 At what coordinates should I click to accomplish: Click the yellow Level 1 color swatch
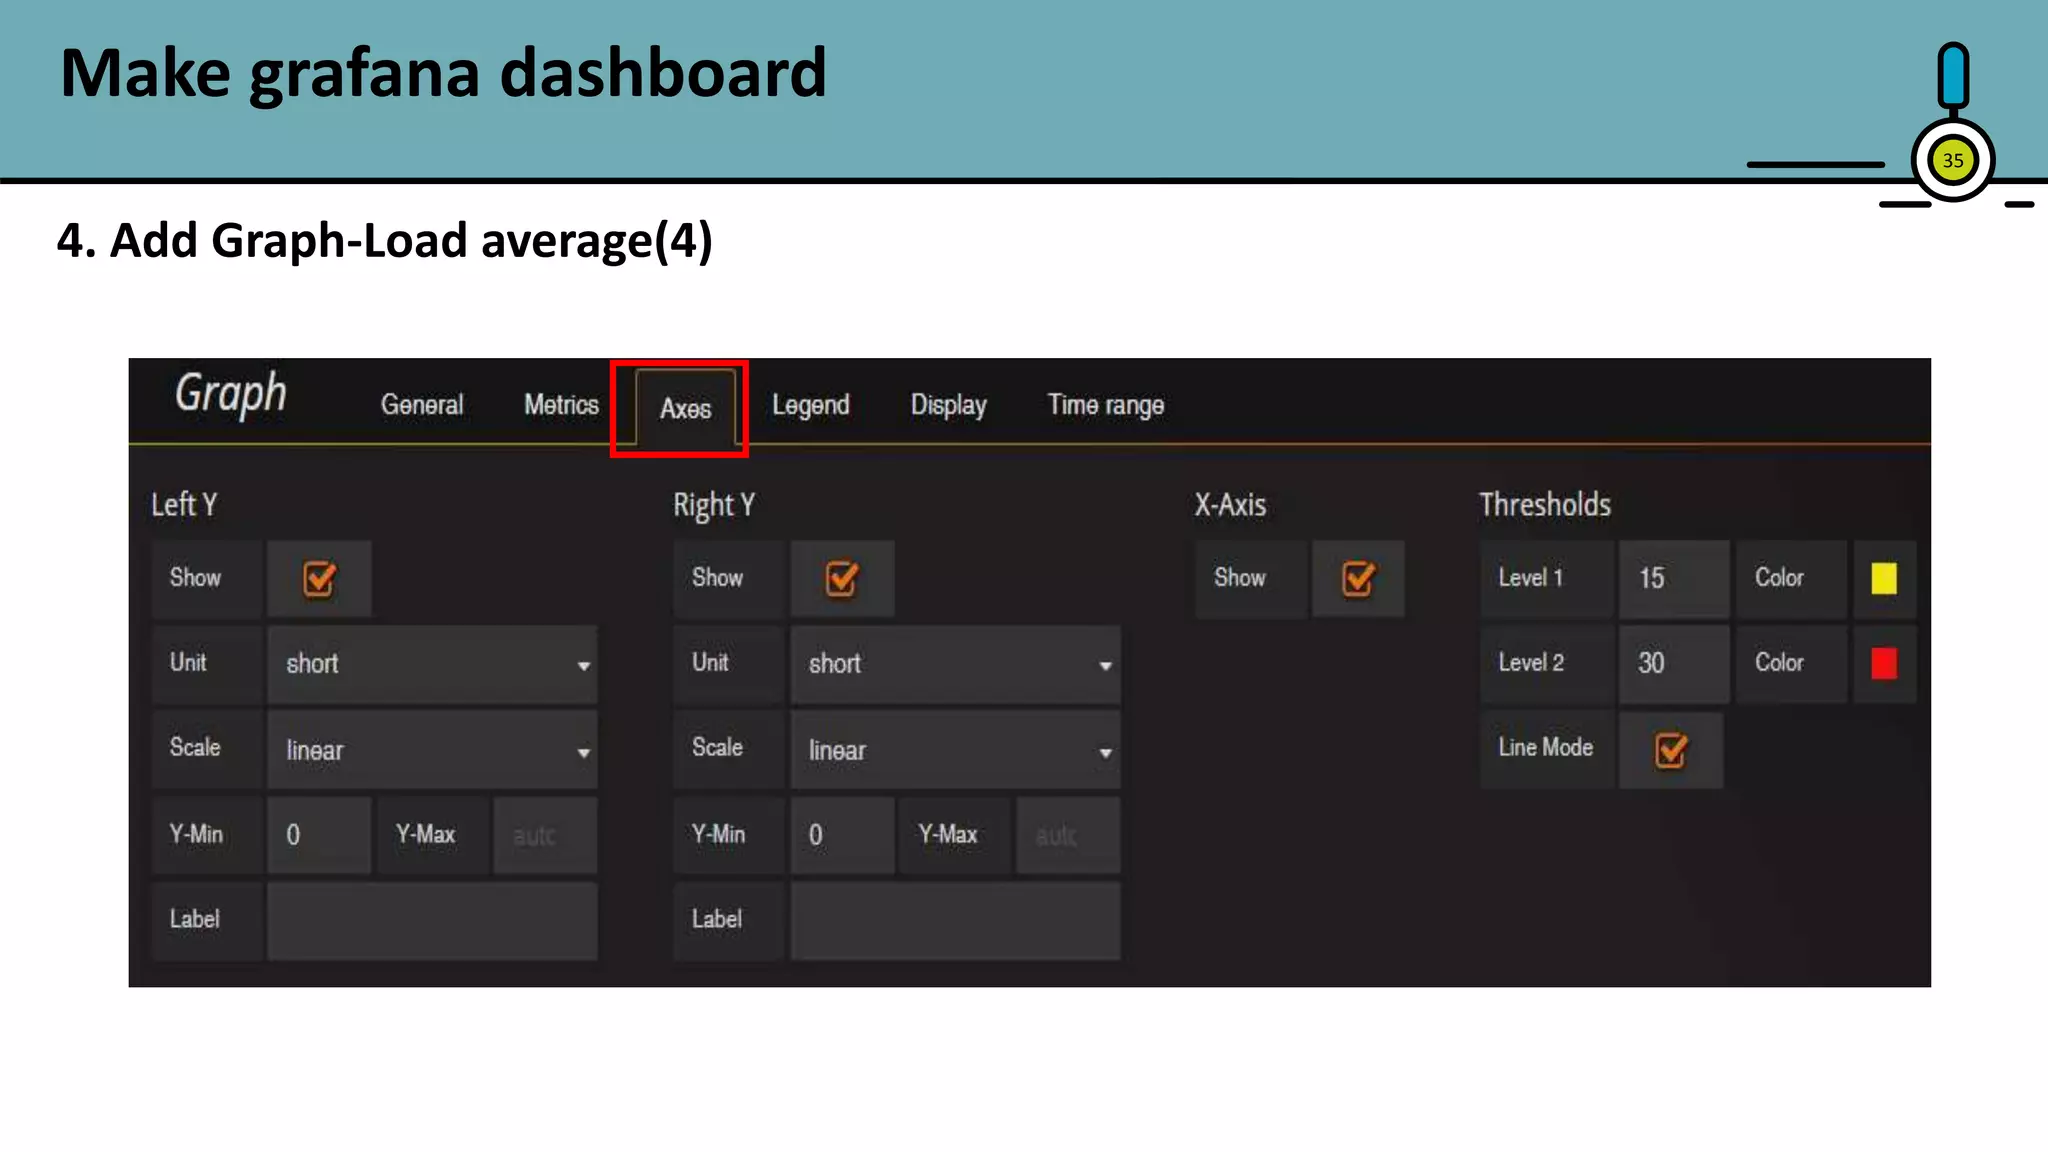[1883, 579]
